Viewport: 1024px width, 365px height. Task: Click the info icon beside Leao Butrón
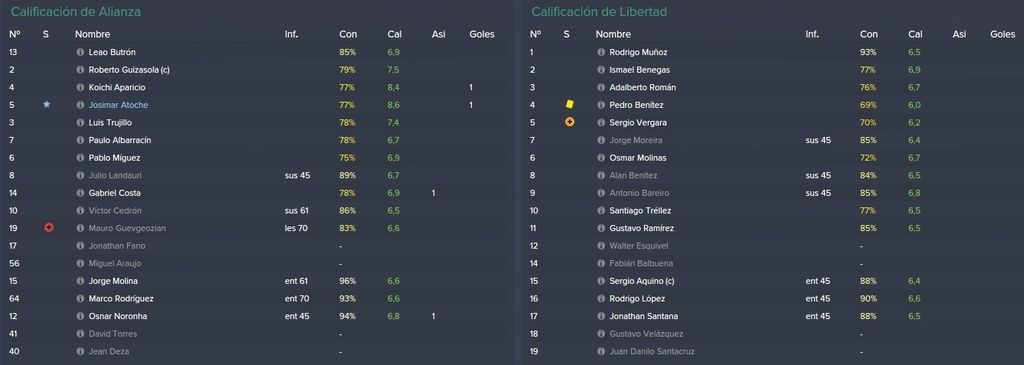(80, 52)
